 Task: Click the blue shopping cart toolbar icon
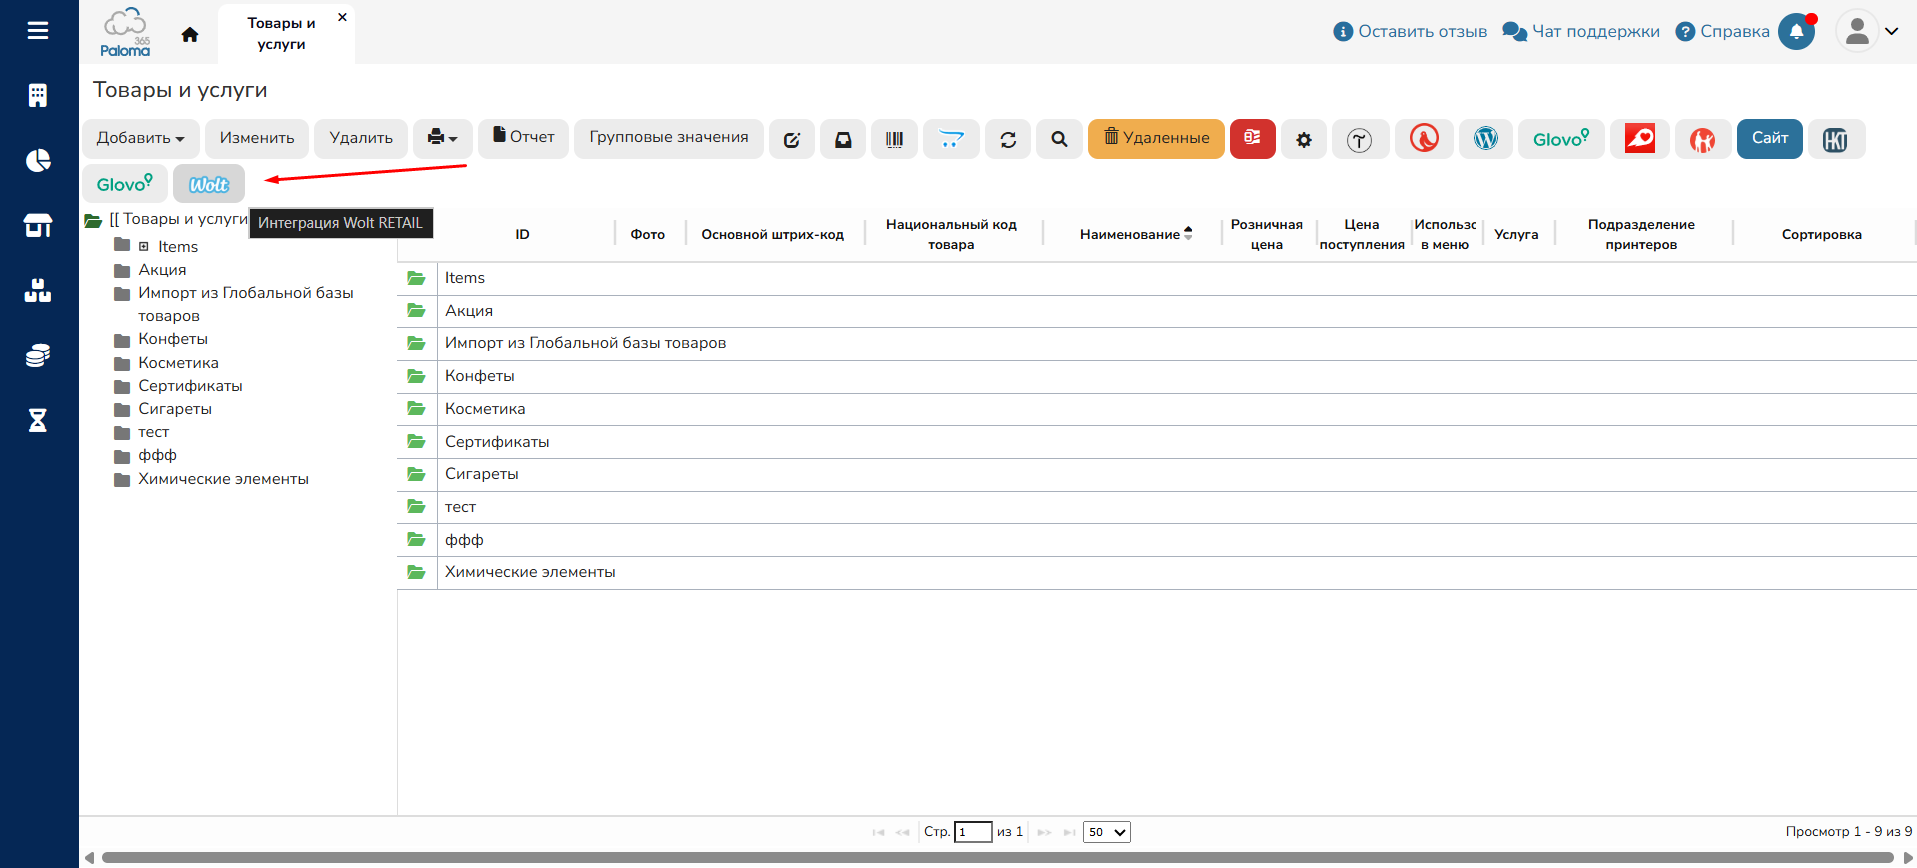click(x=951, y=139)
